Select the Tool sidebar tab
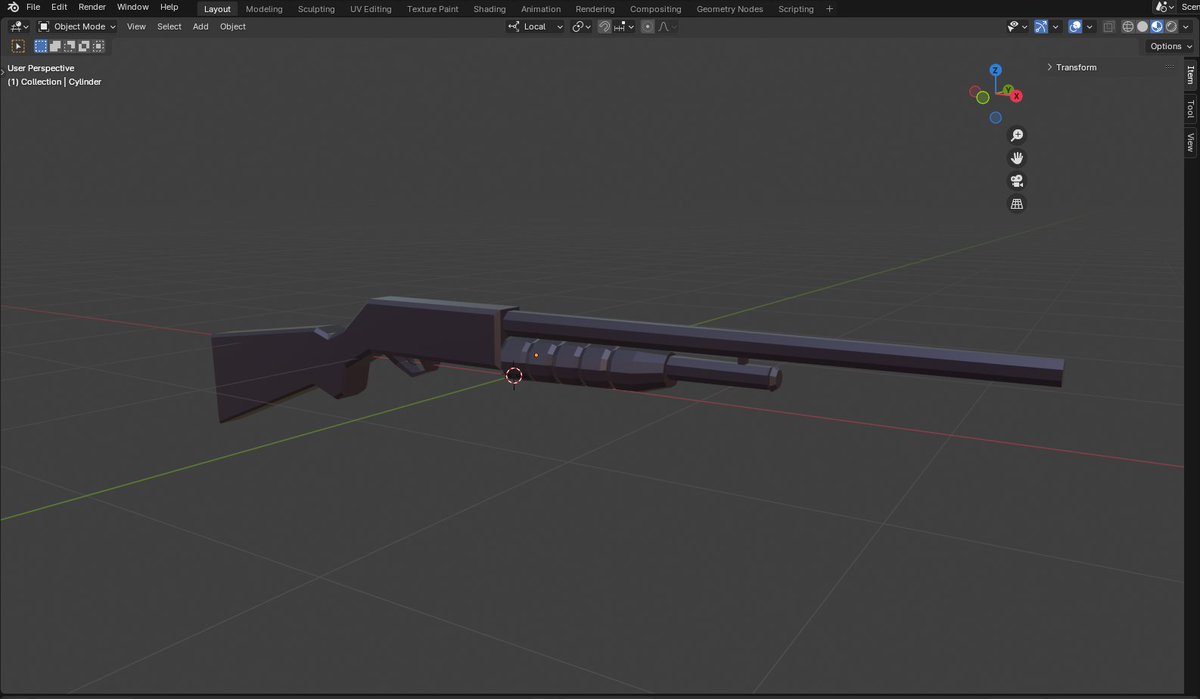The height and width of the screenshot is (699, 1200). tap(1190, 108)
